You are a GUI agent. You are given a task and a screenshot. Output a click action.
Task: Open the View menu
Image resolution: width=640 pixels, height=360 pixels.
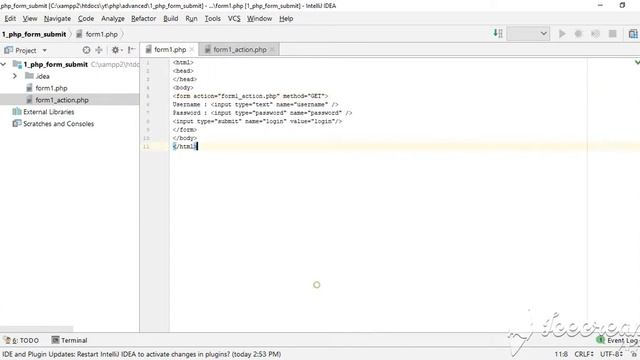click(30, 18)
